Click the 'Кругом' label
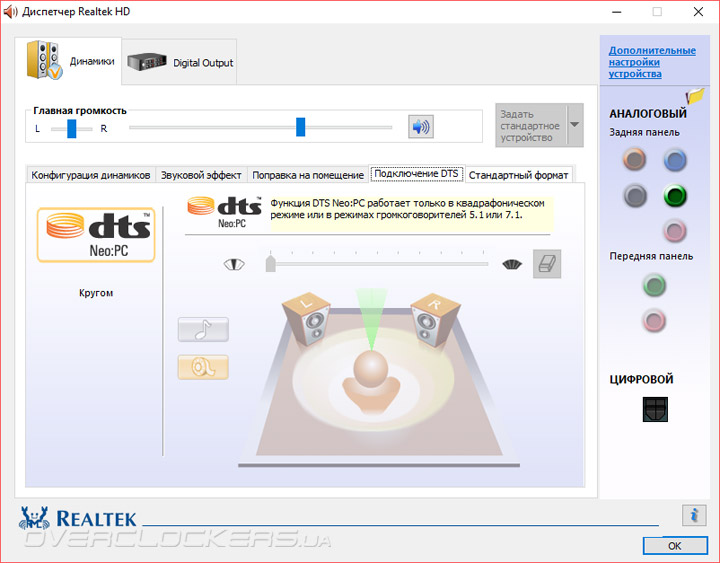720x563 pixels. (x=96, y=293)
